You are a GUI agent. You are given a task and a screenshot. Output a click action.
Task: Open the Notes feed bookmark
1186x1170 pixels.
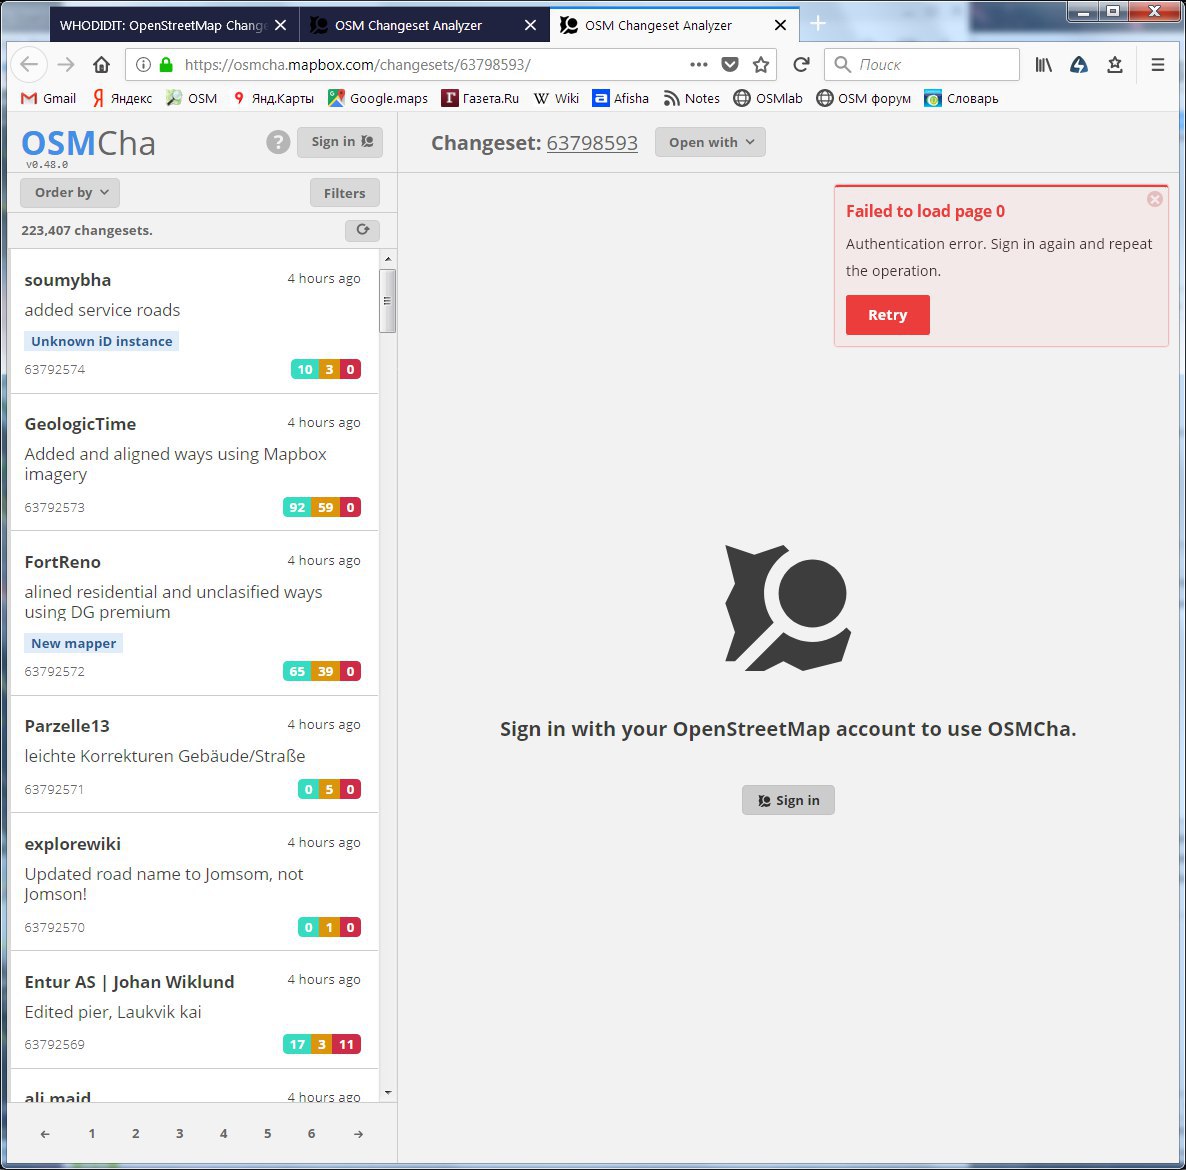click(x=691, y=98)
